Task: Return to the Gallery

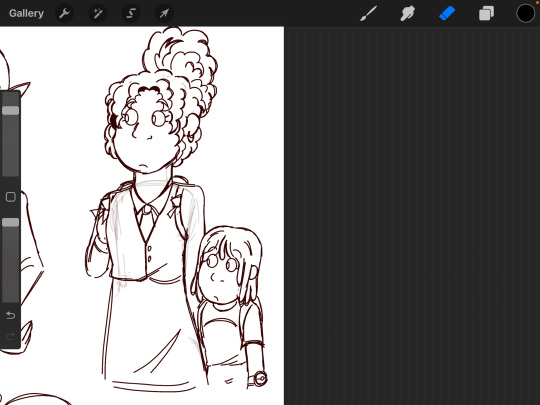Action: 26,13
